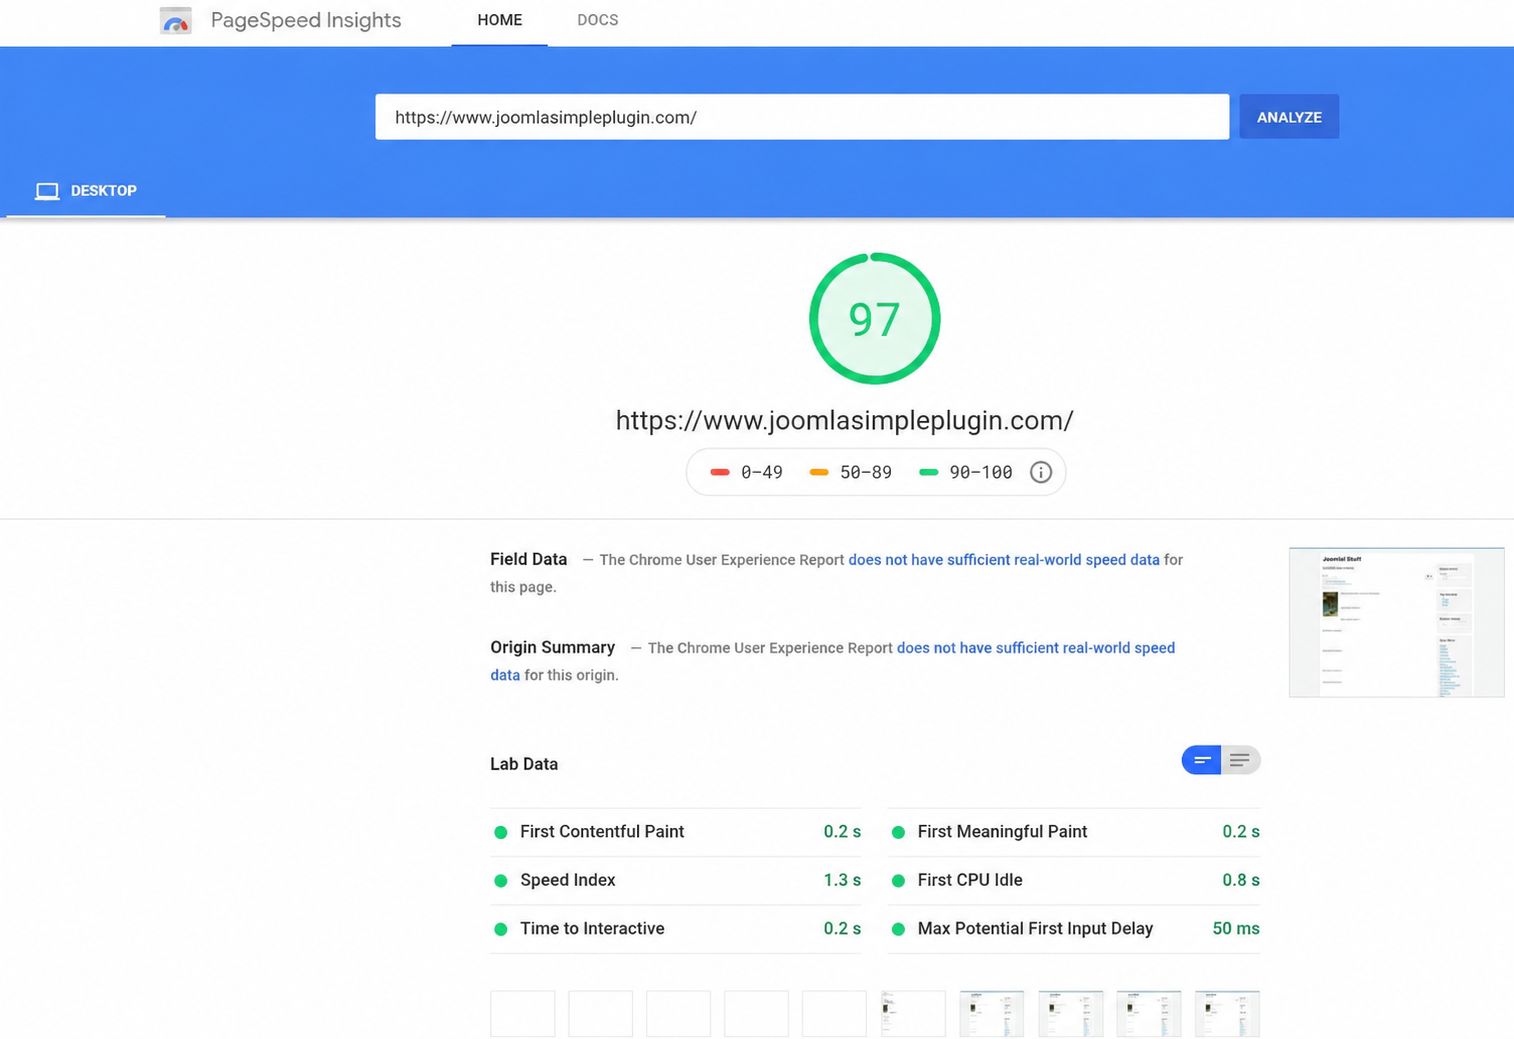Click the 97 performance score gauge

coord(875,318)
